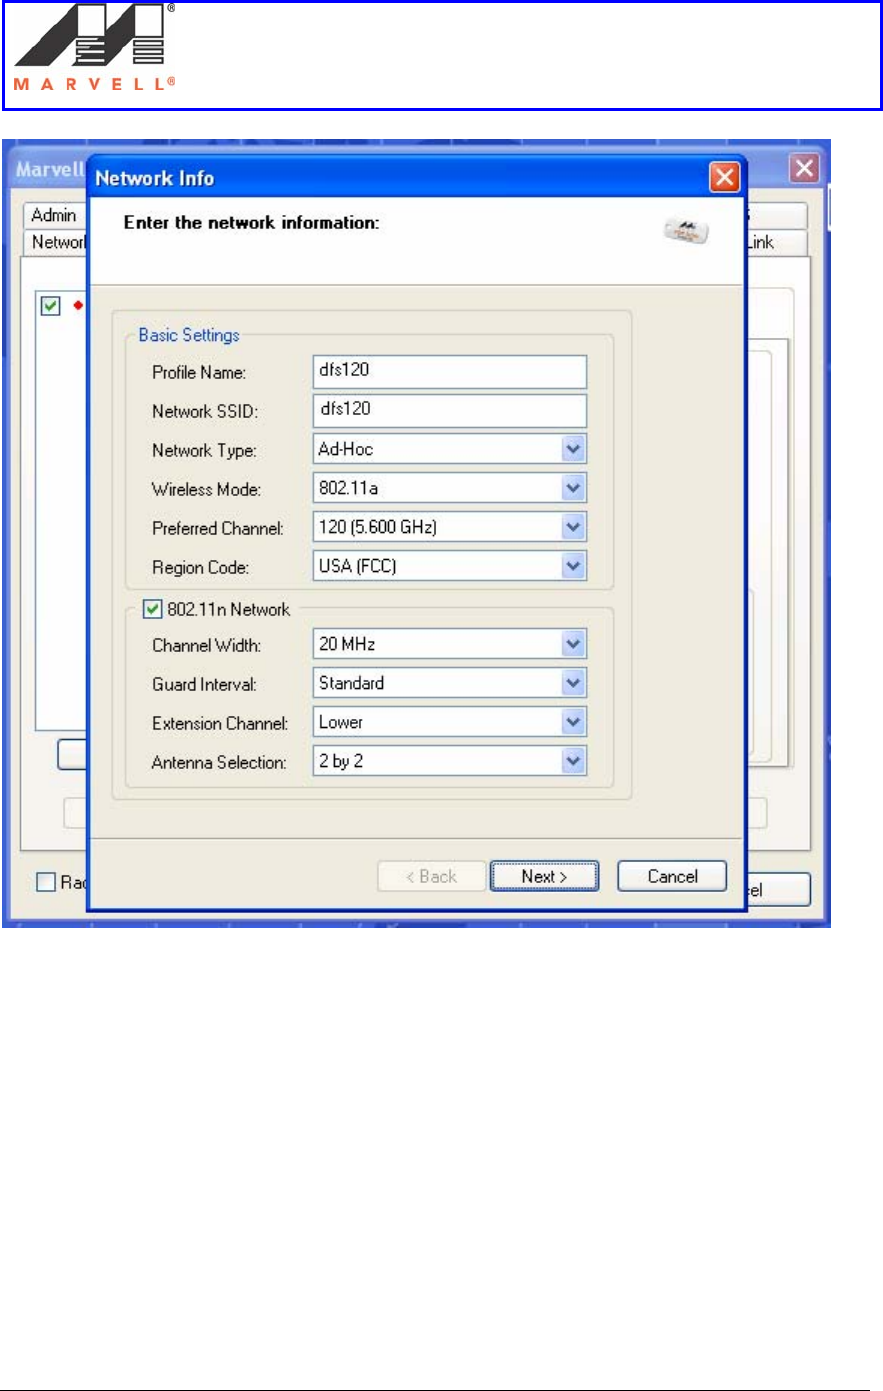This screenshot has width=883, height=1391.
Task: Toggle the profile checkbox in the background window list
Action: (x=50, y=306)
